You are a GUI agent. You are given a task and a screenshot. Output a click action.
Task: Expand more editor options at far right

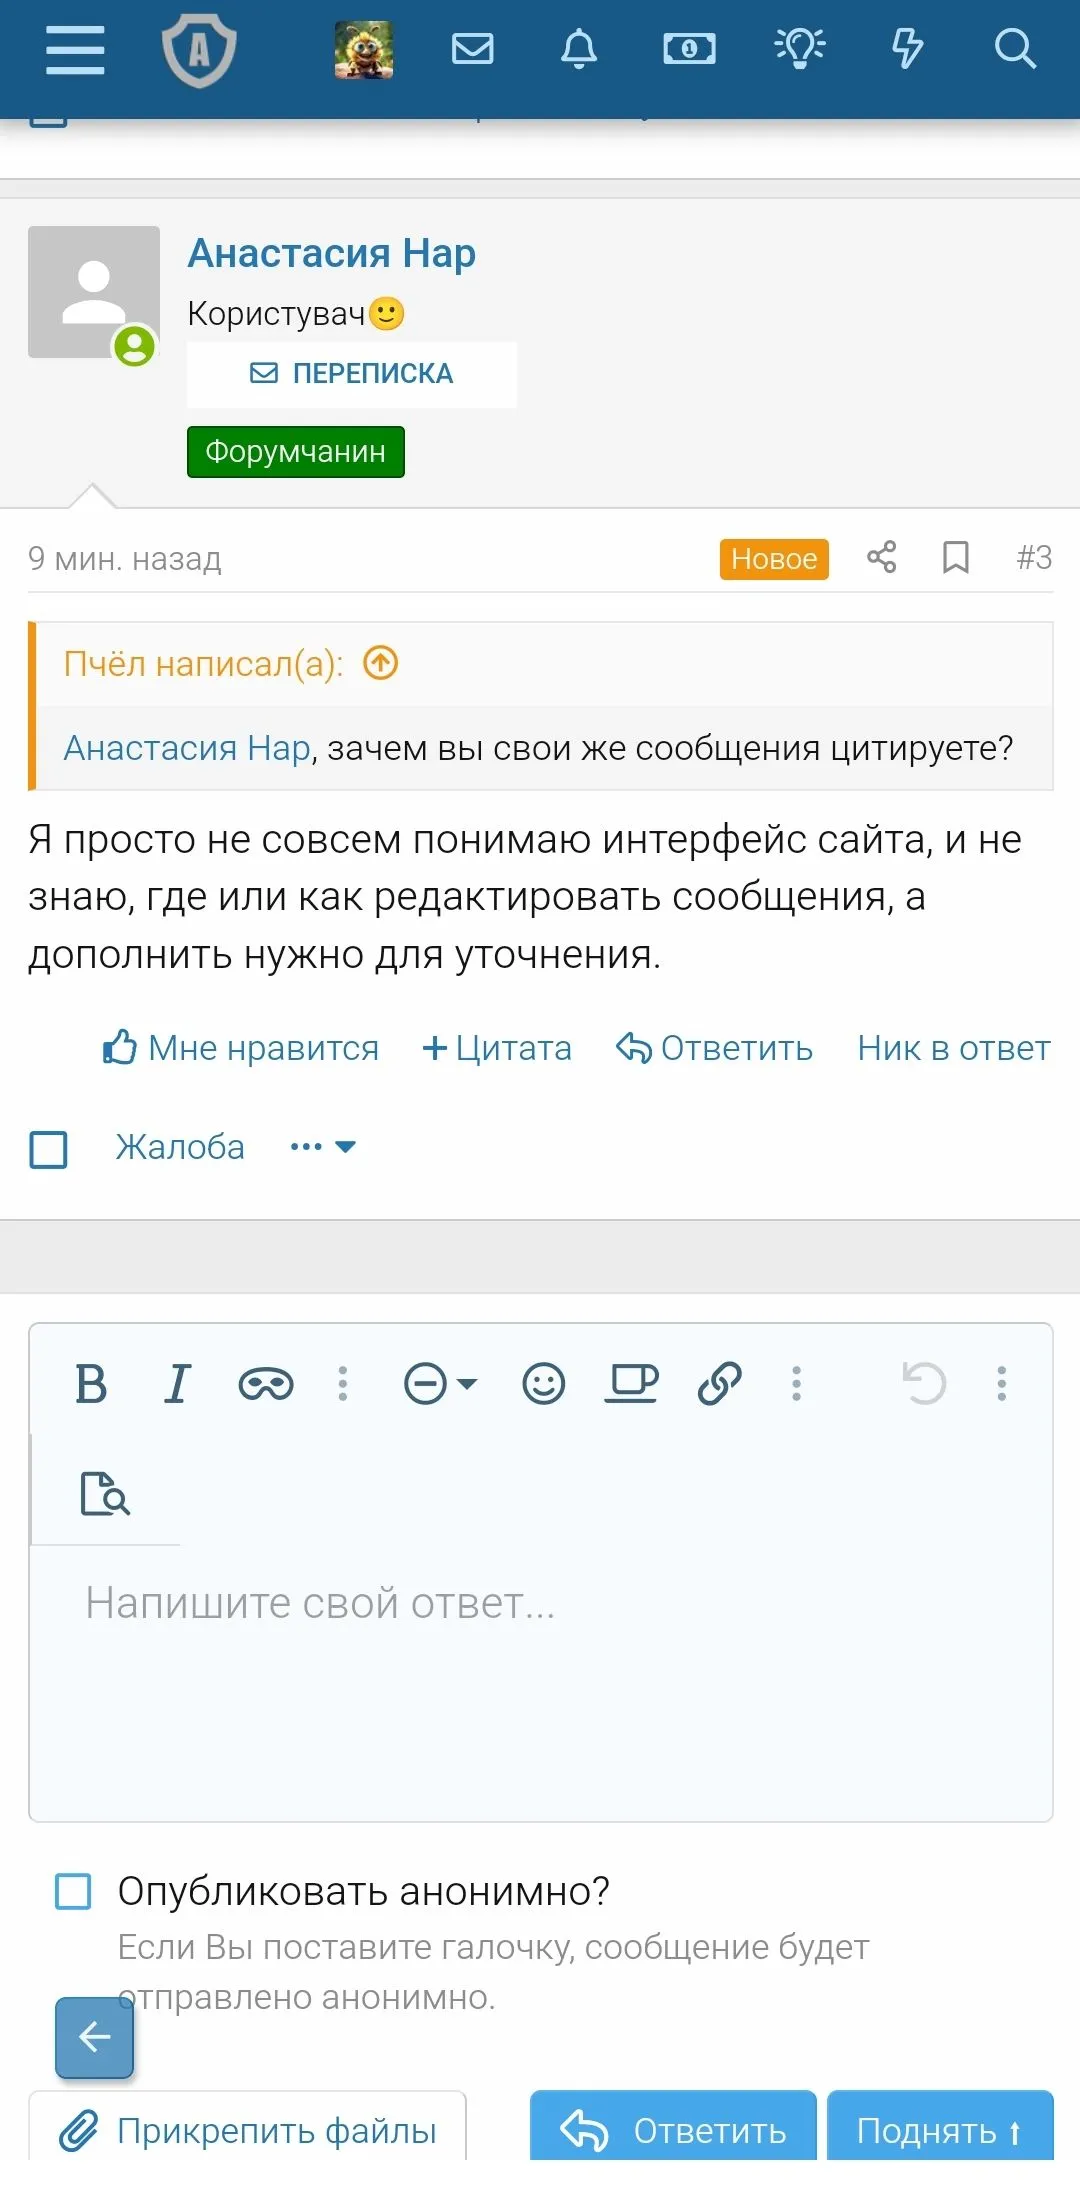pyautogui.click(x=1001, y=1384)
